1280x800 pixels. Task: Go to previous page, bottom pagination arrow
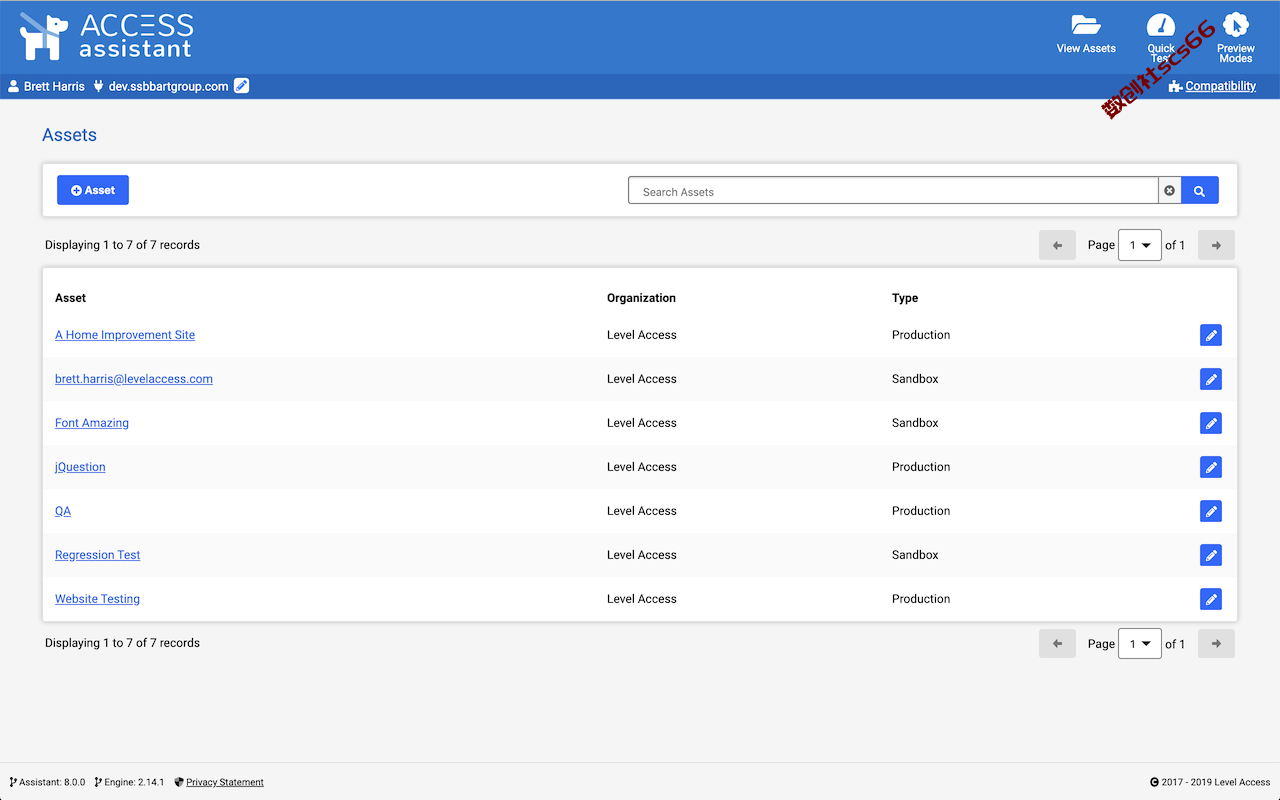(x=1057, y=643)
